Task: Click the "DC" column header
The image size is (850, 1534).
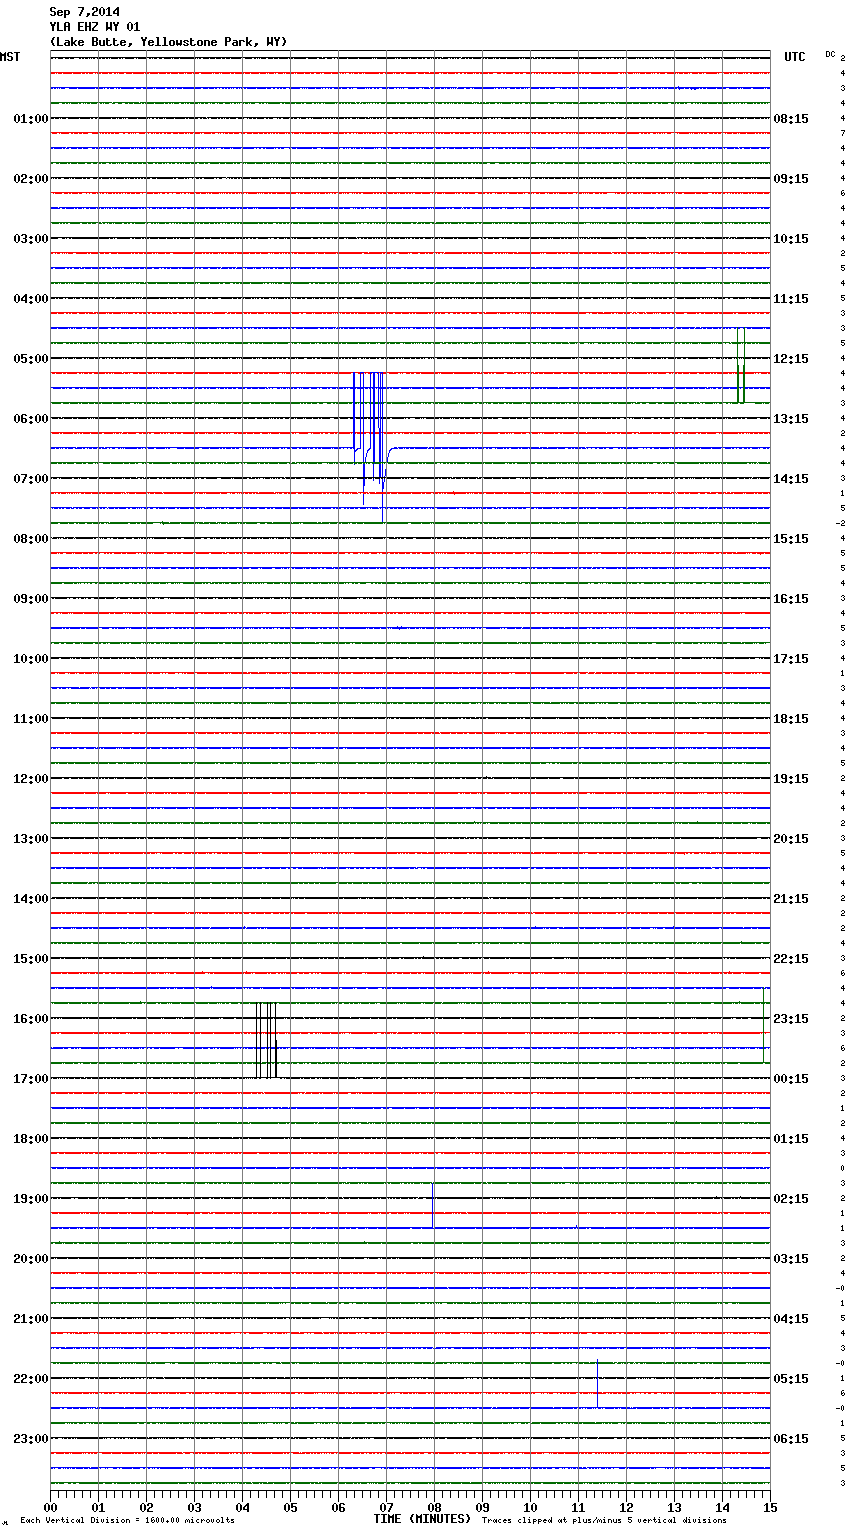Action: coord(830,54)
